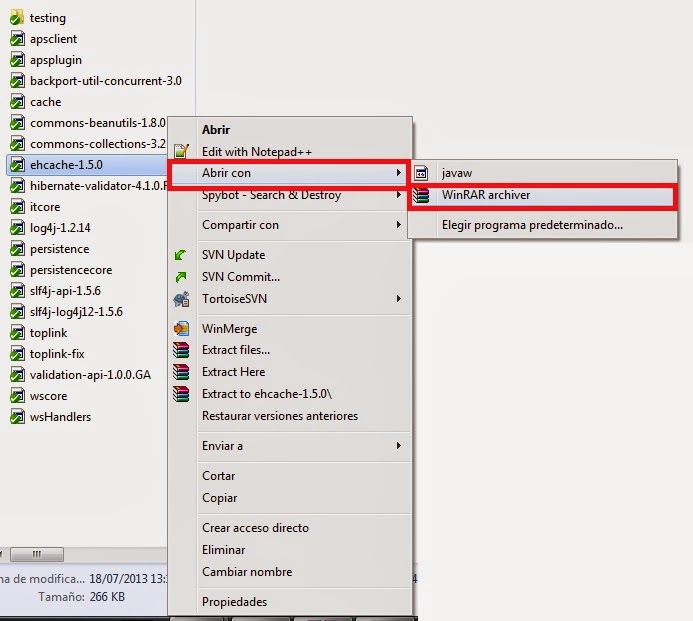Viewport: 693px width, 621px height.
Task: Expand the Spybot - Search & Destroy submenu arrow
Action: pos(399,195)
